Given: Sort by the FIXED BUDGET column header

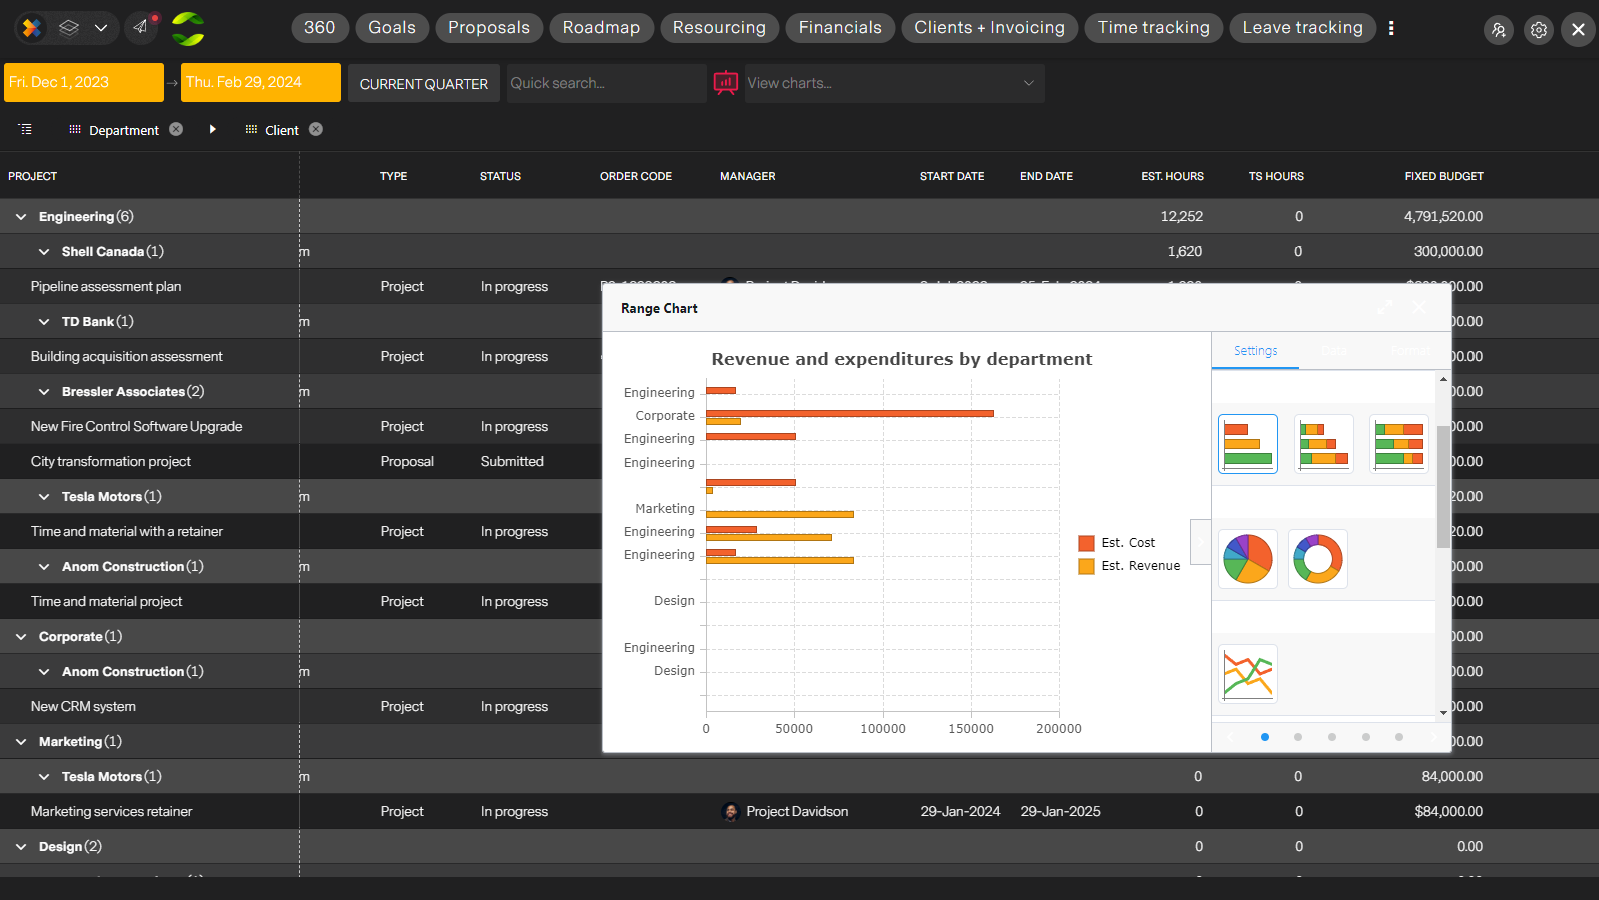Looking at the screenshot, I should (x=1444, y=176).
